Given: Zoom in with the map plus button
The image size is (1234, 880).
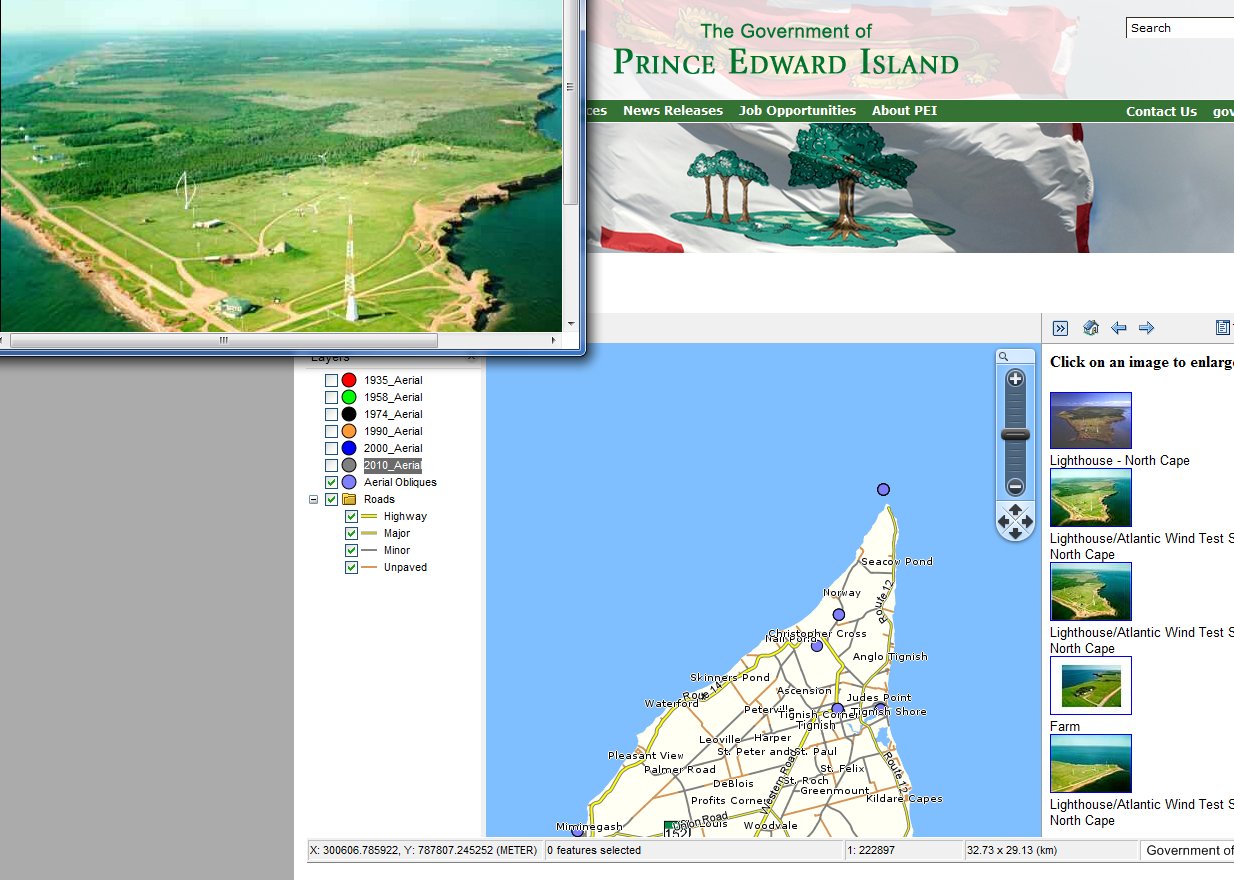Looking at the screenshot, I should point(1015,379).
